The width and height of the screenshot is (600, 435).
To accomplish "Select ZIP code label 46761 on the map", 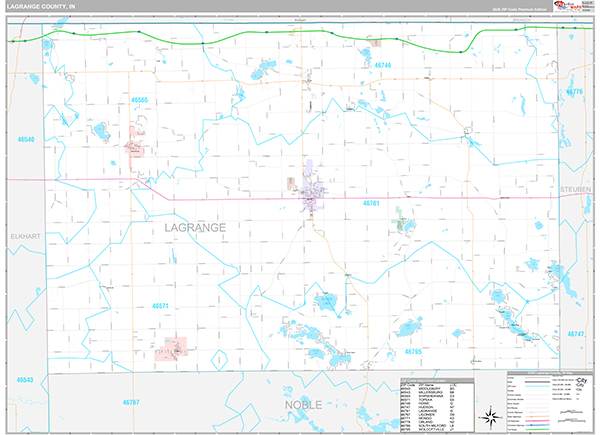I will (371, 204).
